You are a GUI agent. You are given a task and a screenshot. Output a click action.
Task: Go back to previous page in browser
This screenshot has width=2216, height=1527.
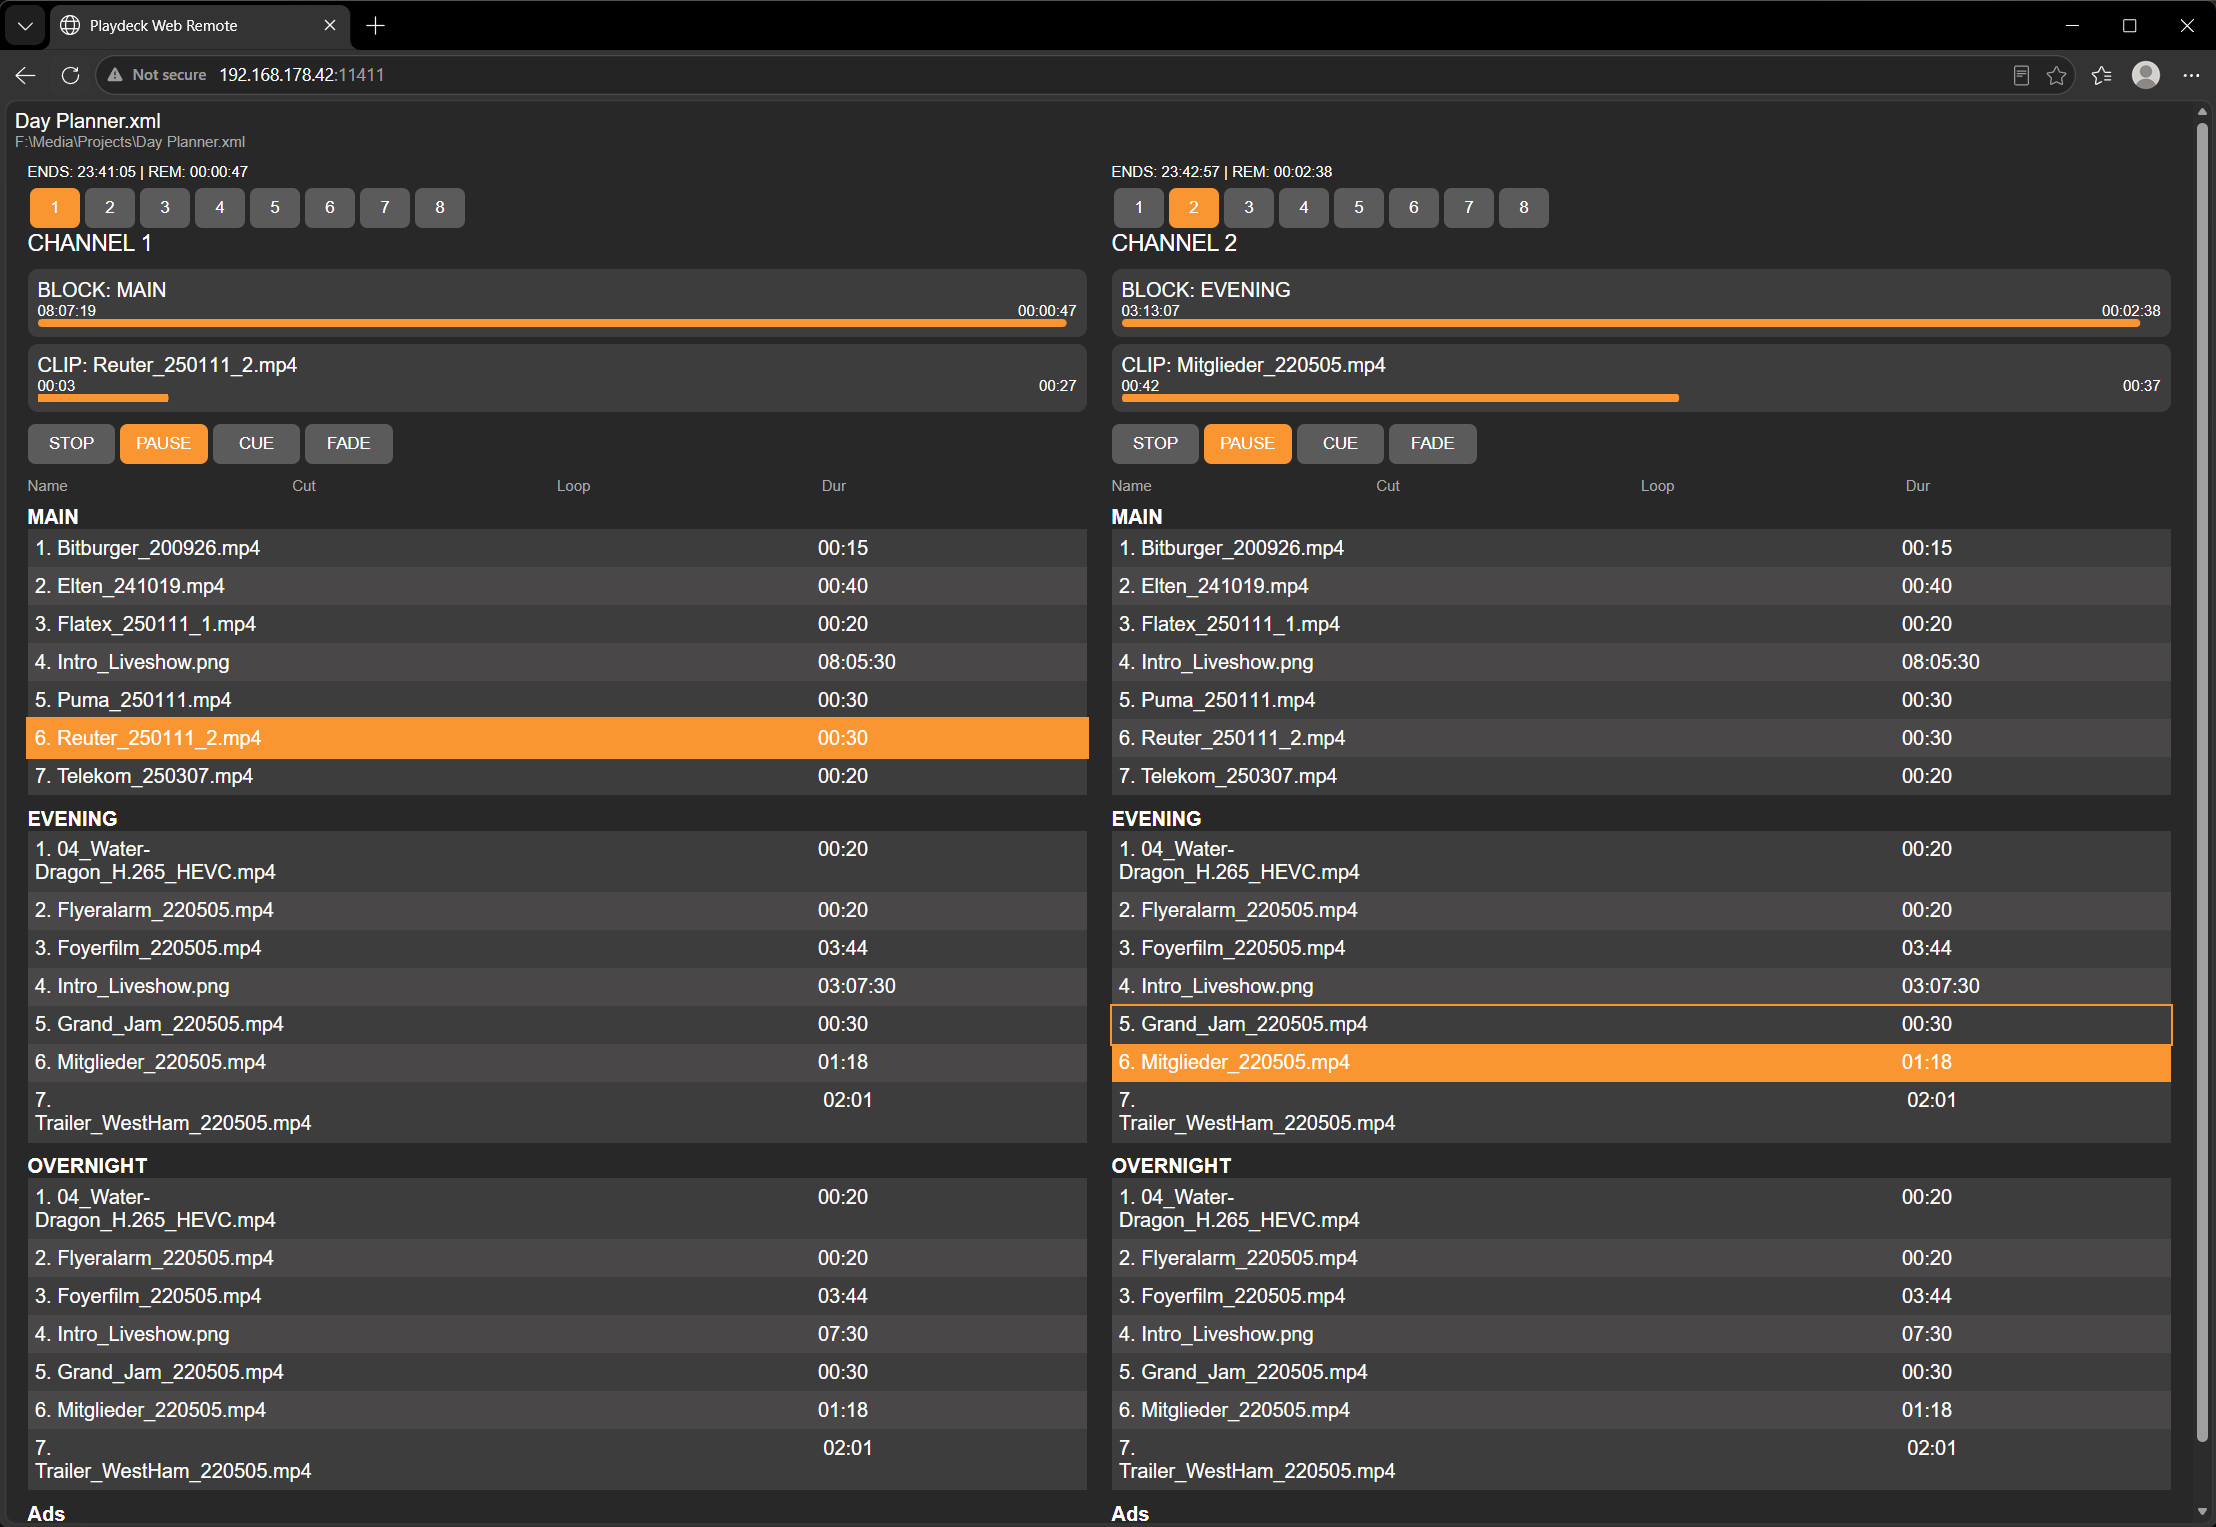pos(26,75)
